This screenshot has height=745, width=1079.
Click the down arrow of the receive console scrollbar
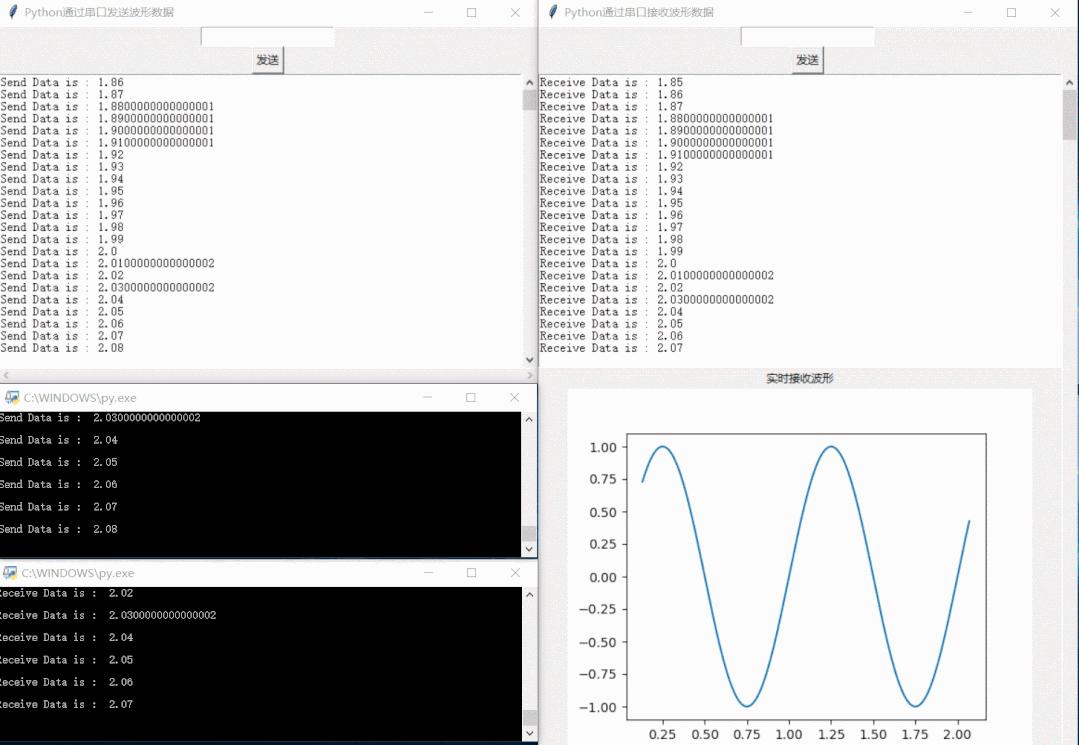[x=529, y=733]
